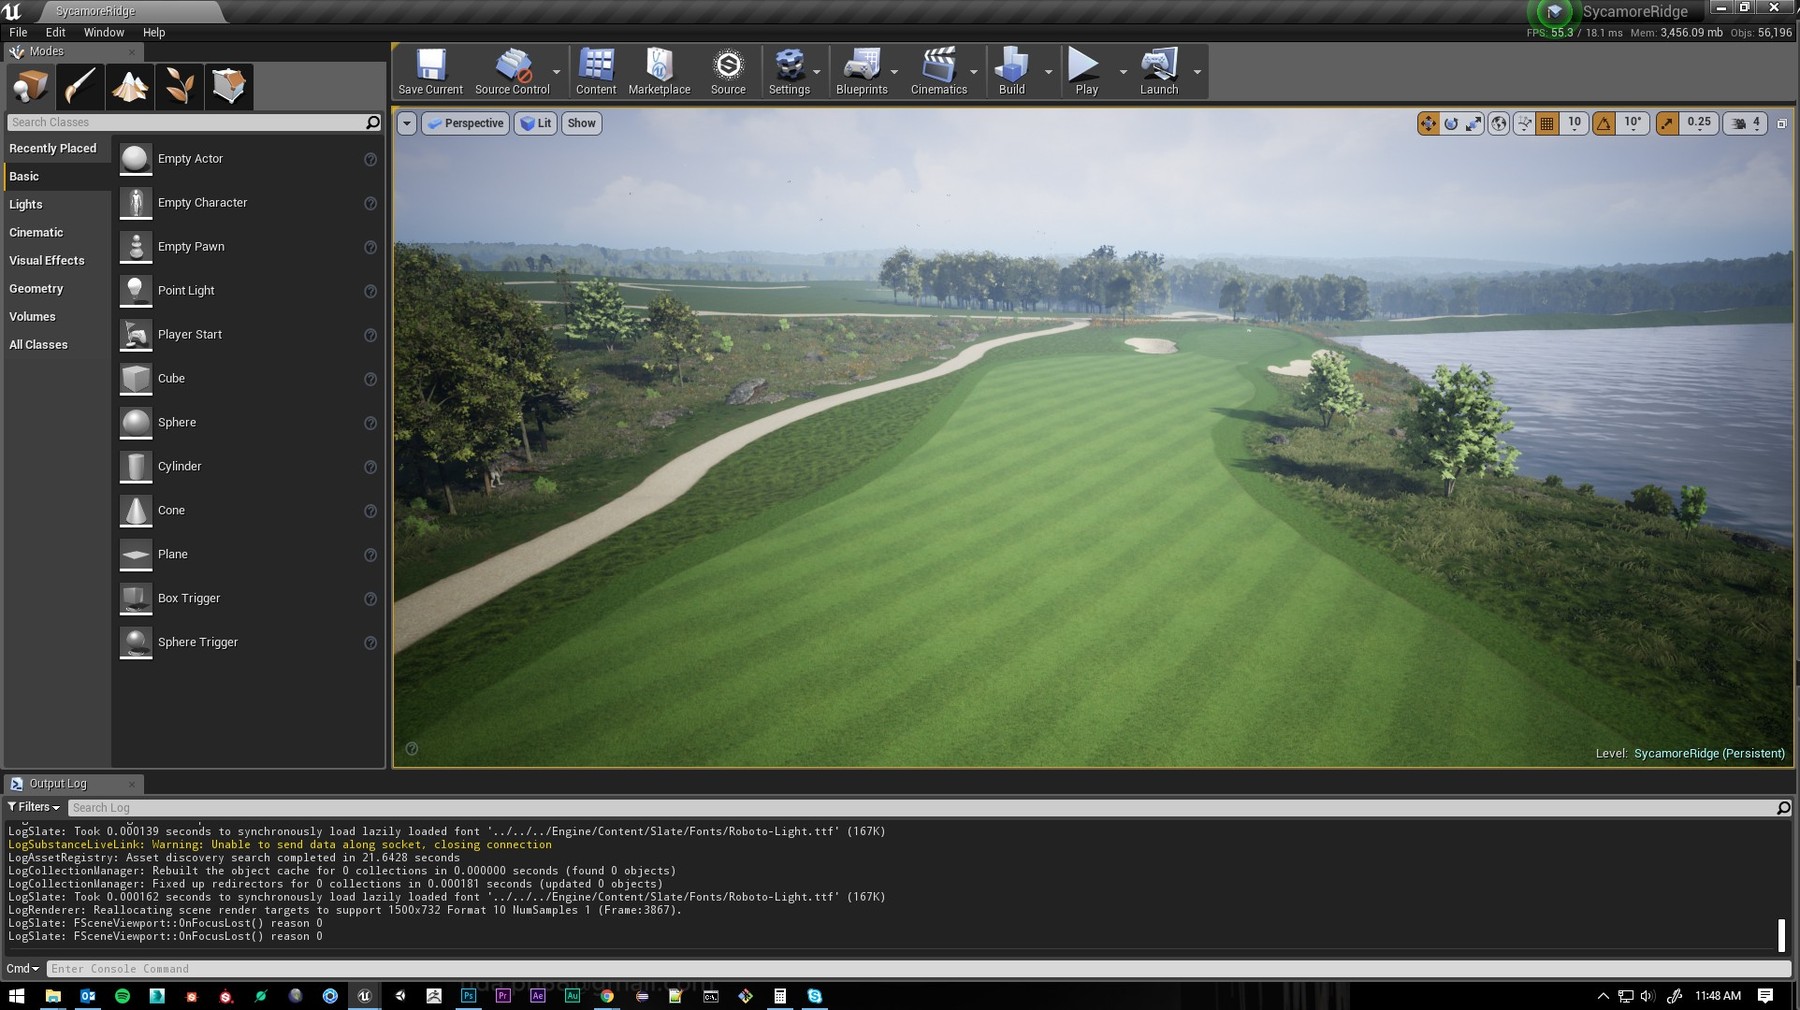Select the Visual Effects category tab

point(57,260)
